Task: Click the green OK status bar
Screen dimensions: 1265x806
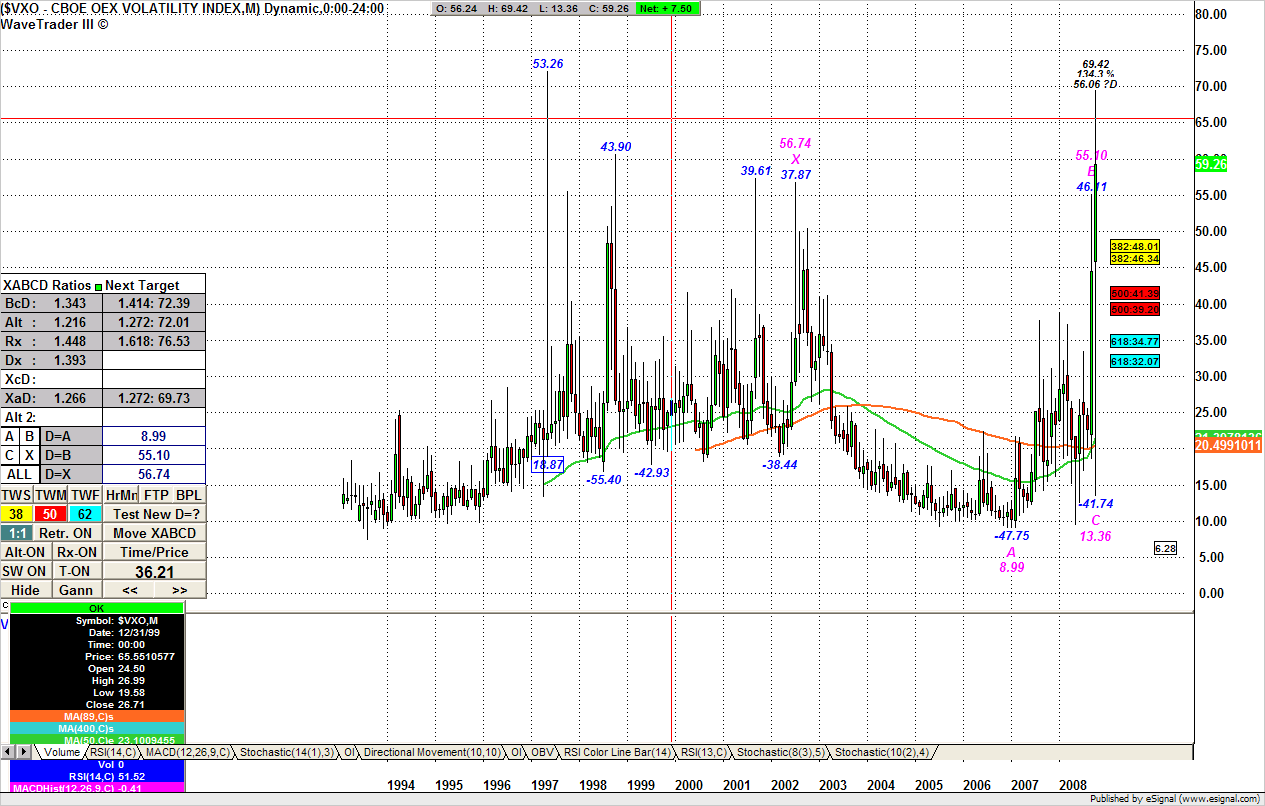Action: [x=96, y=607]
